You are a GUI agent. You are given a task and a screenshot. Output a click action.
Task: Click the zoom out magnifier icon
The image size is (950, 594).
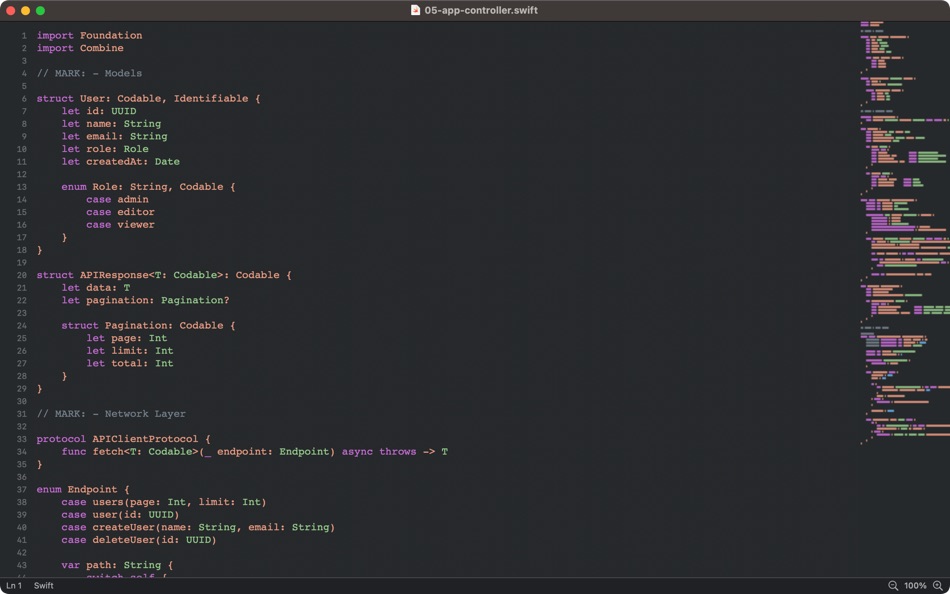pyautogui.click(x=893, y=586)
